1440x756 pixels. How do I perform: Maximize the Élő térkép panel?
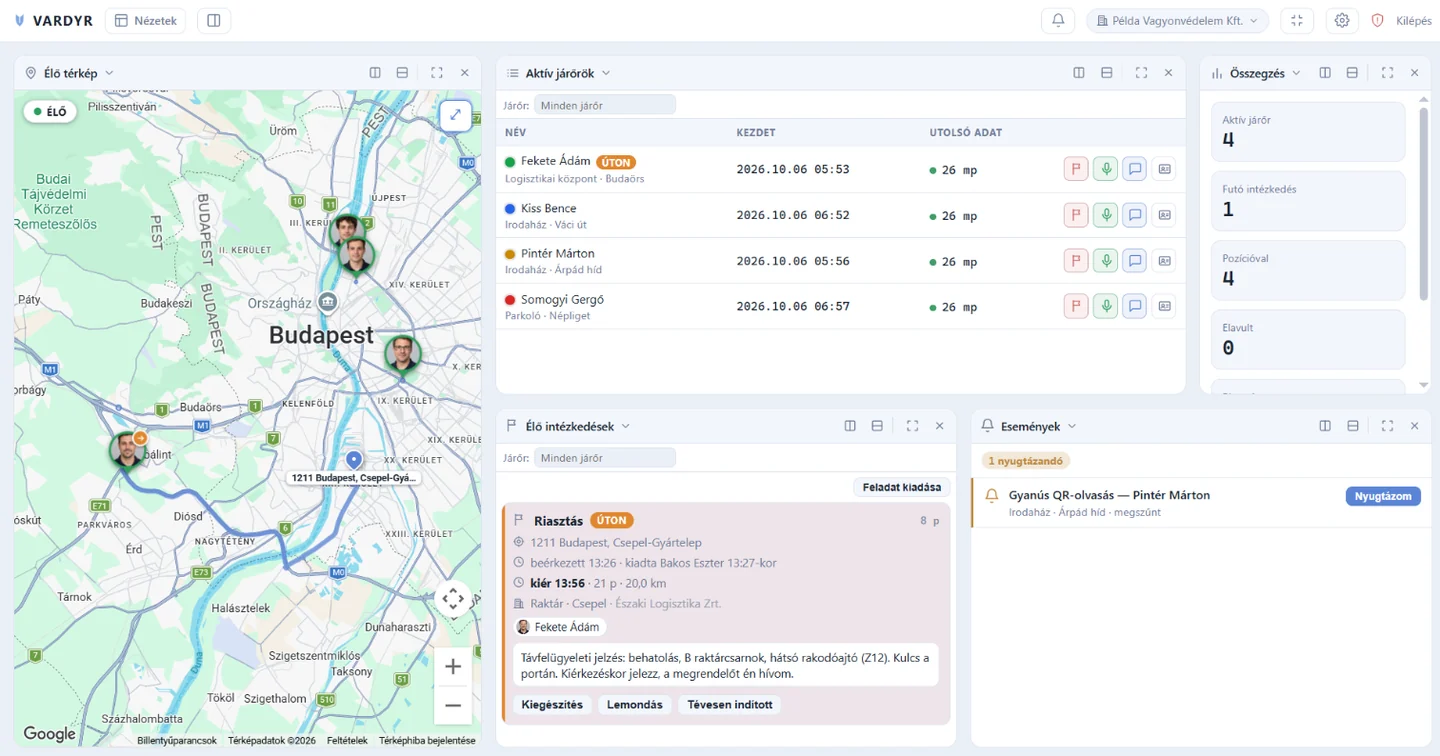point(437,73)
